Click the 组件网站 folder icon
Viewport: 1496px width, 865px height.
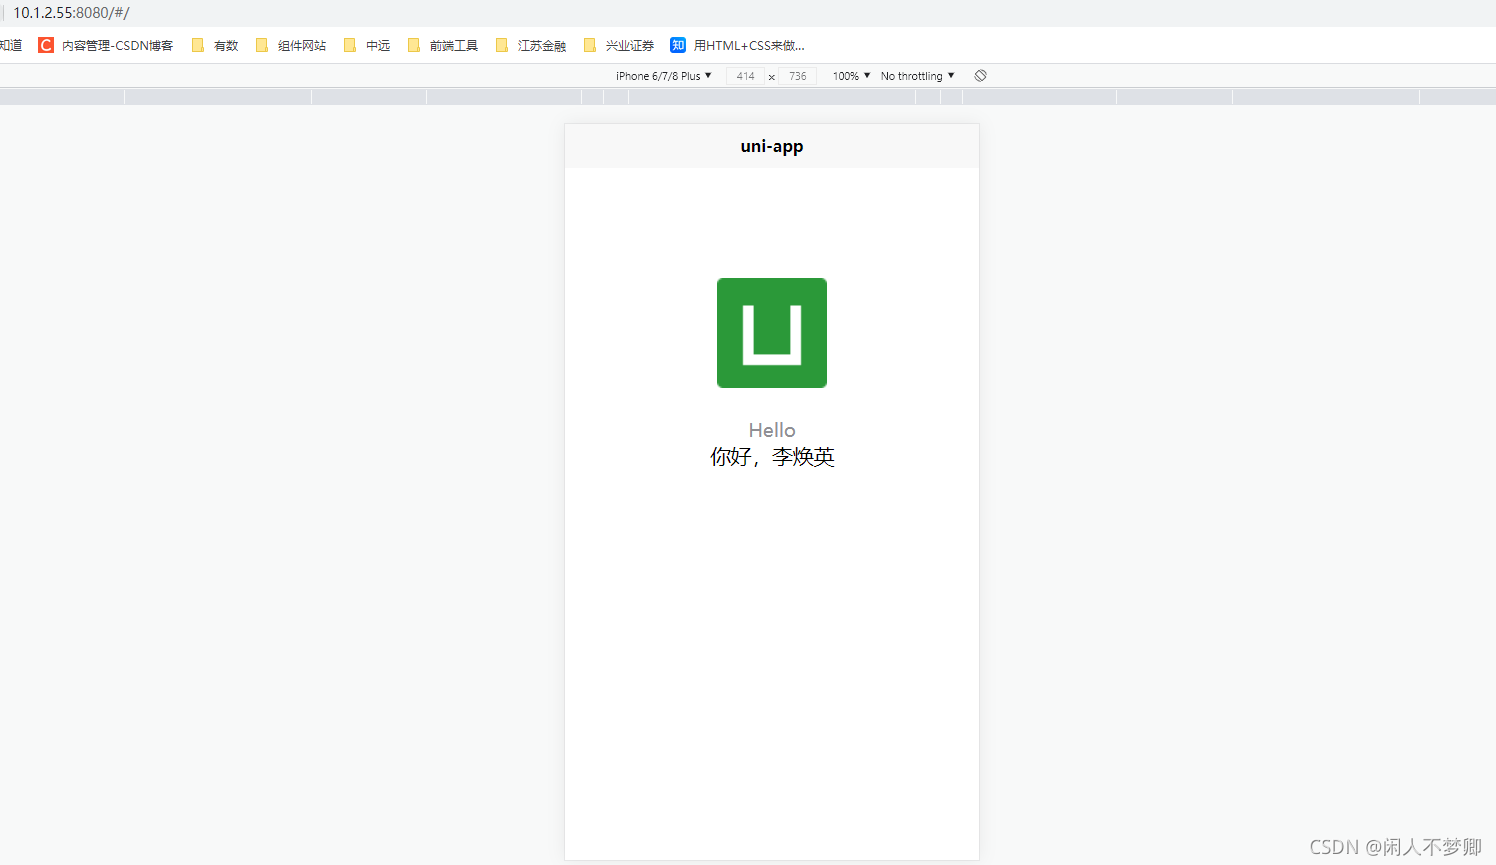pos(262,45)
